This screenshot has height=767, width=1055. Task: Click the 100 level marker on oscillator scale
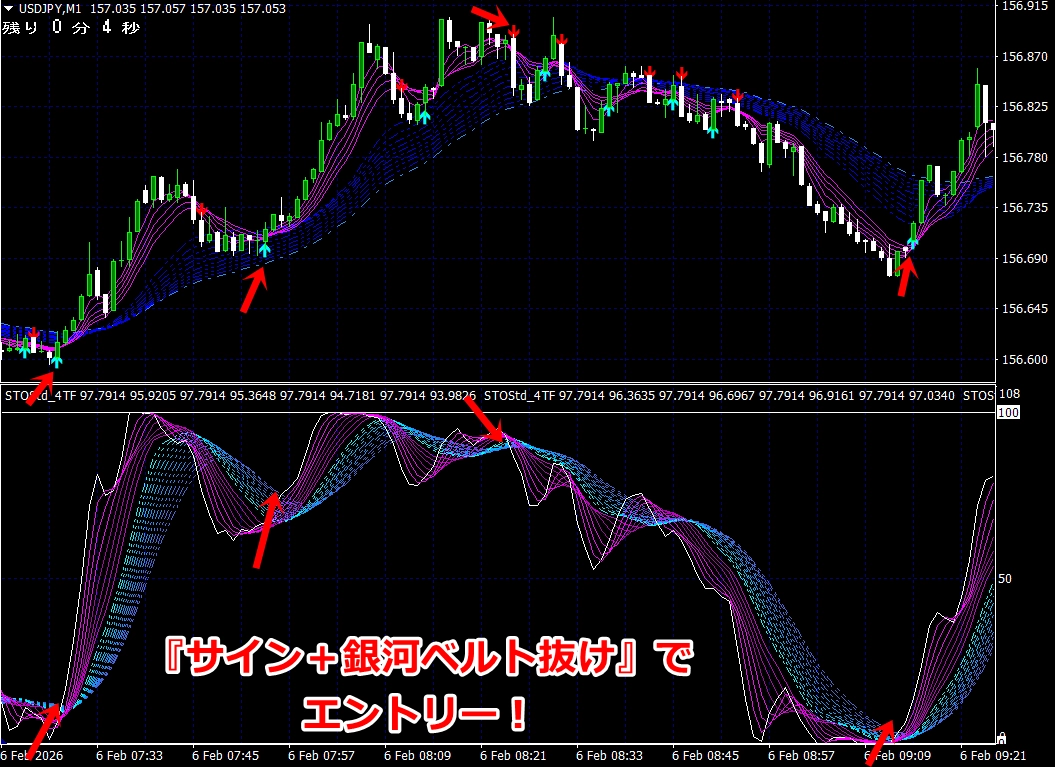pyautogui.click(x=1008, y=412)
